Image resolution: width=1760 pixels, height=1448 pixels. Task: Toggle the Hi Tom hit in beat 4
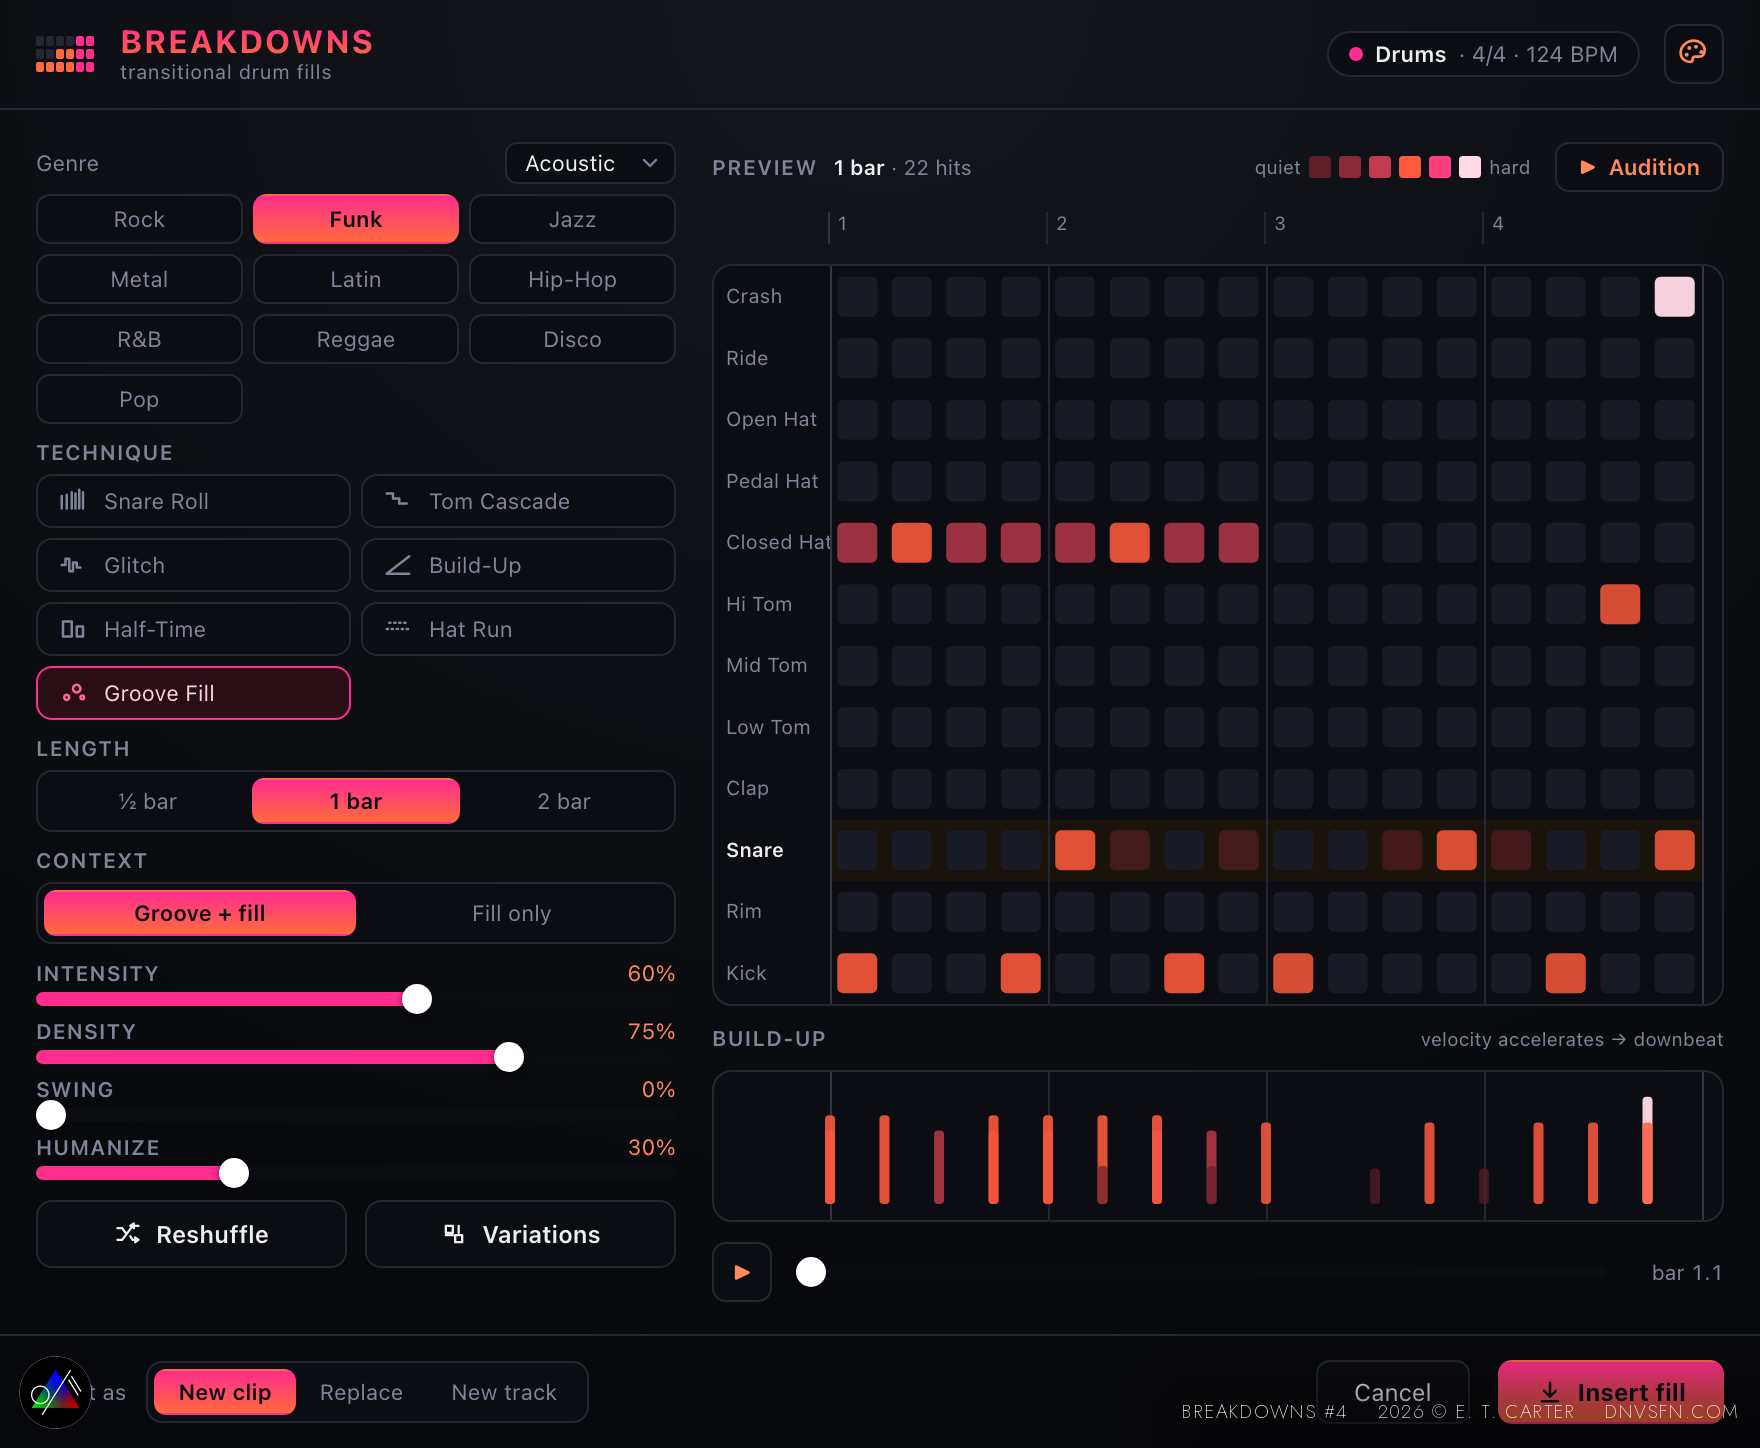pyautogui.click(x=1620, y=604)
